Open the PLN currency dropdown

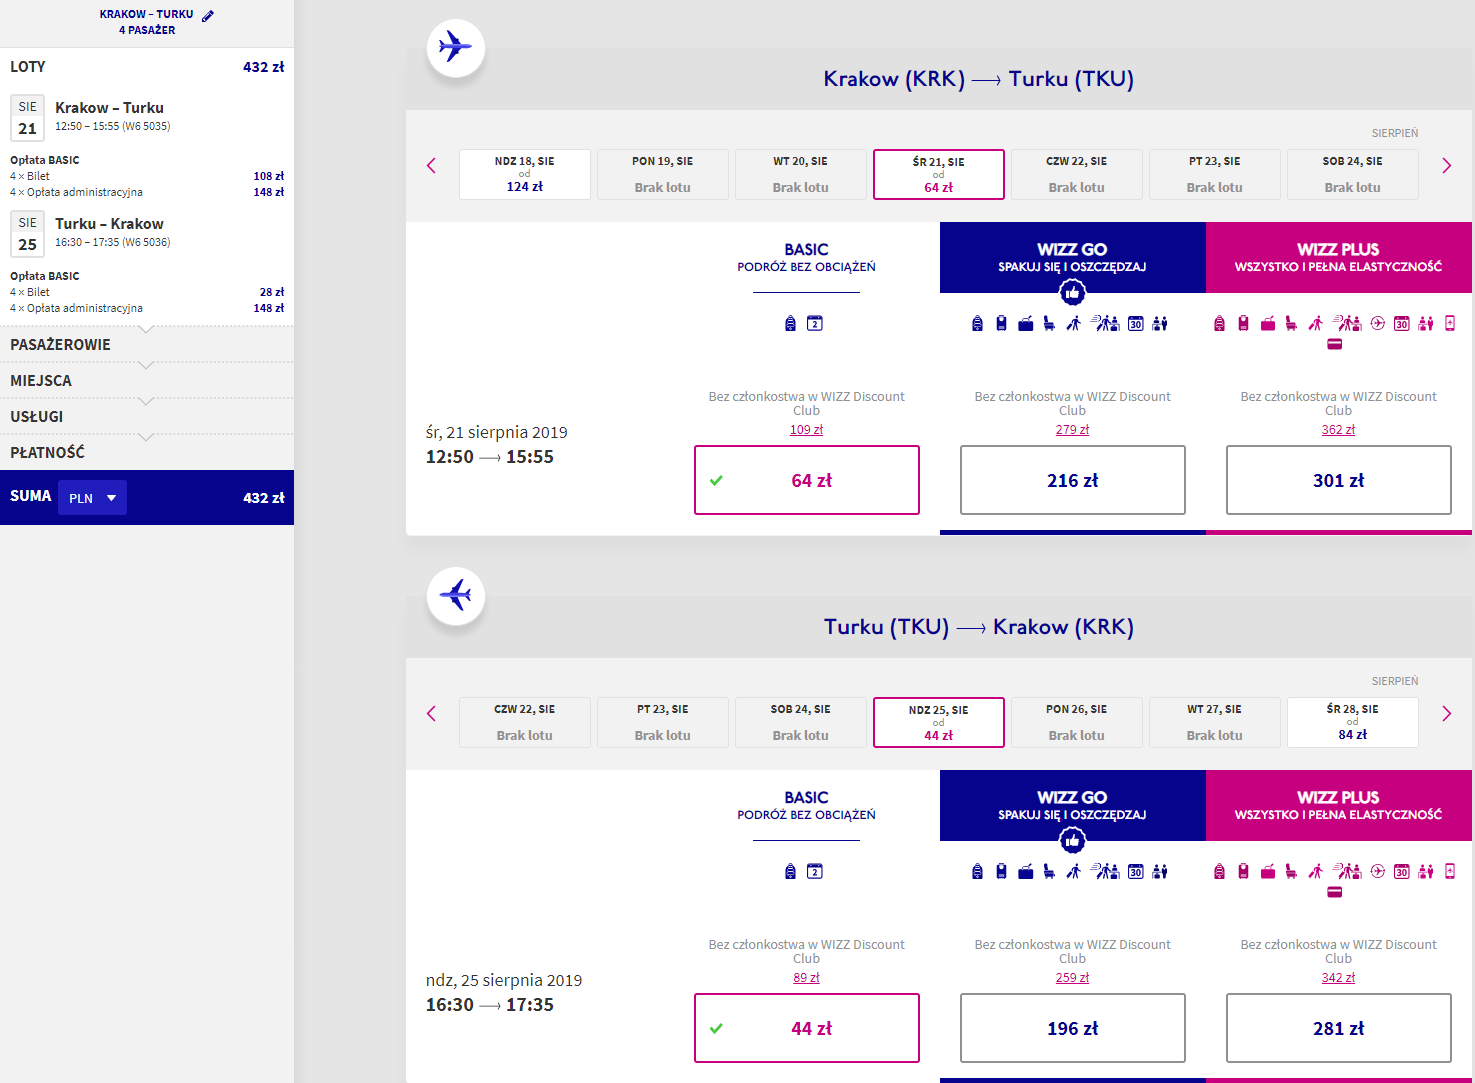[x=92, y=498]
